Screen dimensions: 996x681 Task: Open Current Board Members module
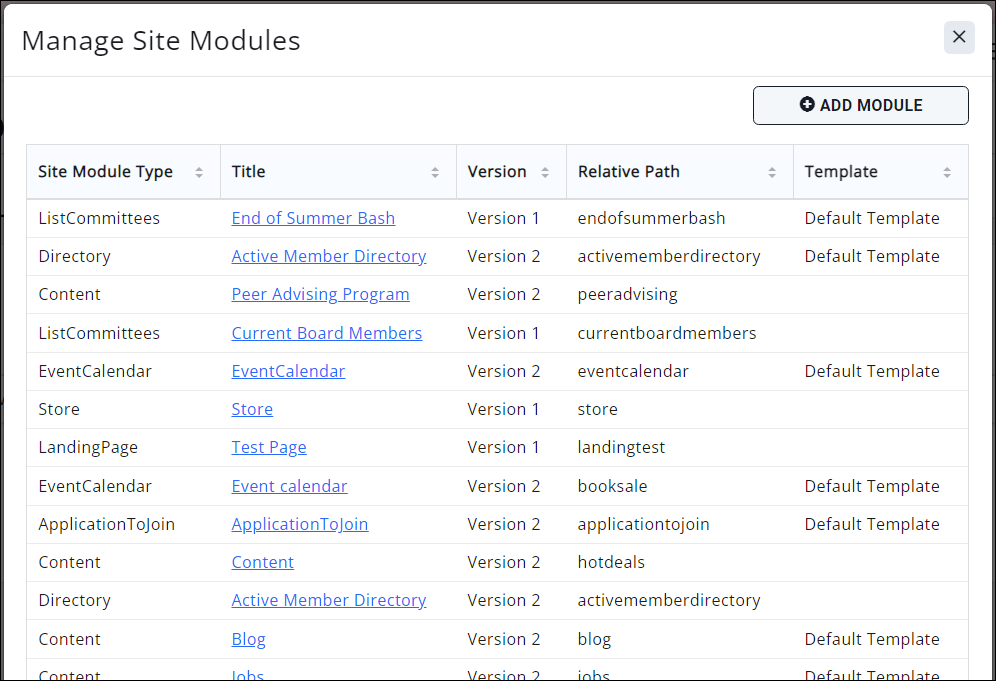click(x=326, y=333)
